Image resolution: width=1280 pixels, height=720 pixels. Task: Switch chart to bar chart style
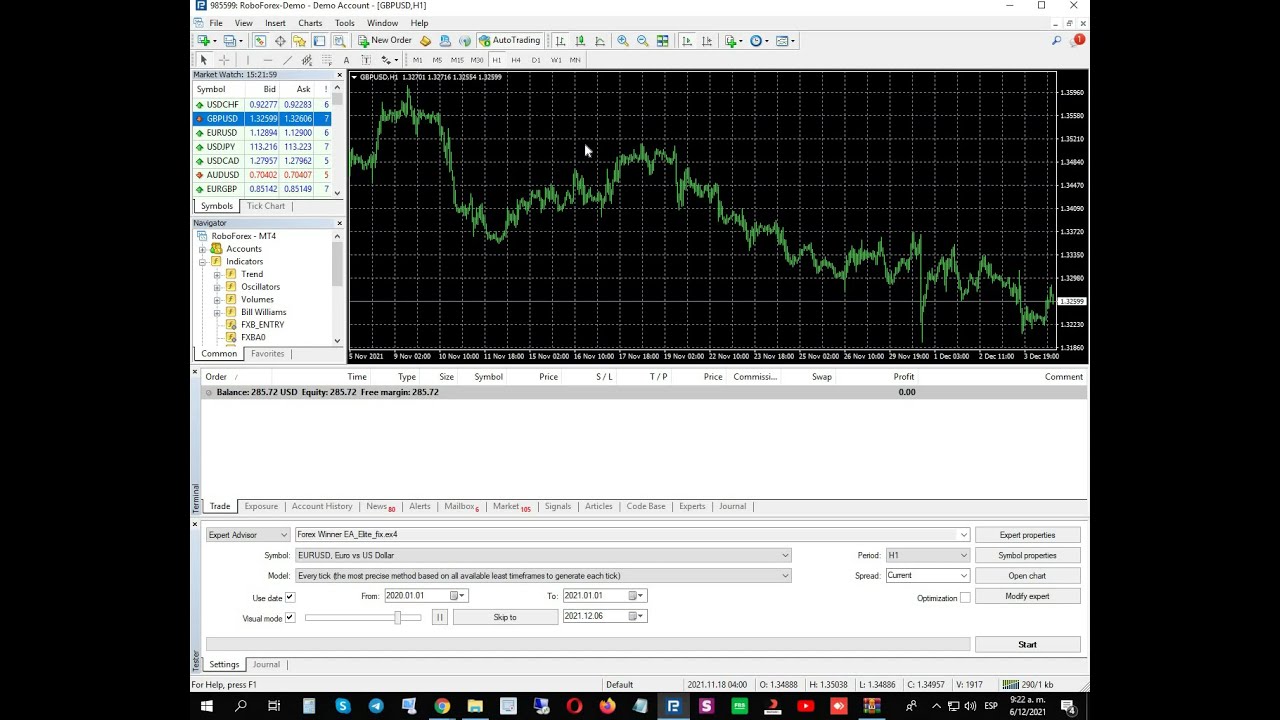pyautogui.click(x=560, y=41)
